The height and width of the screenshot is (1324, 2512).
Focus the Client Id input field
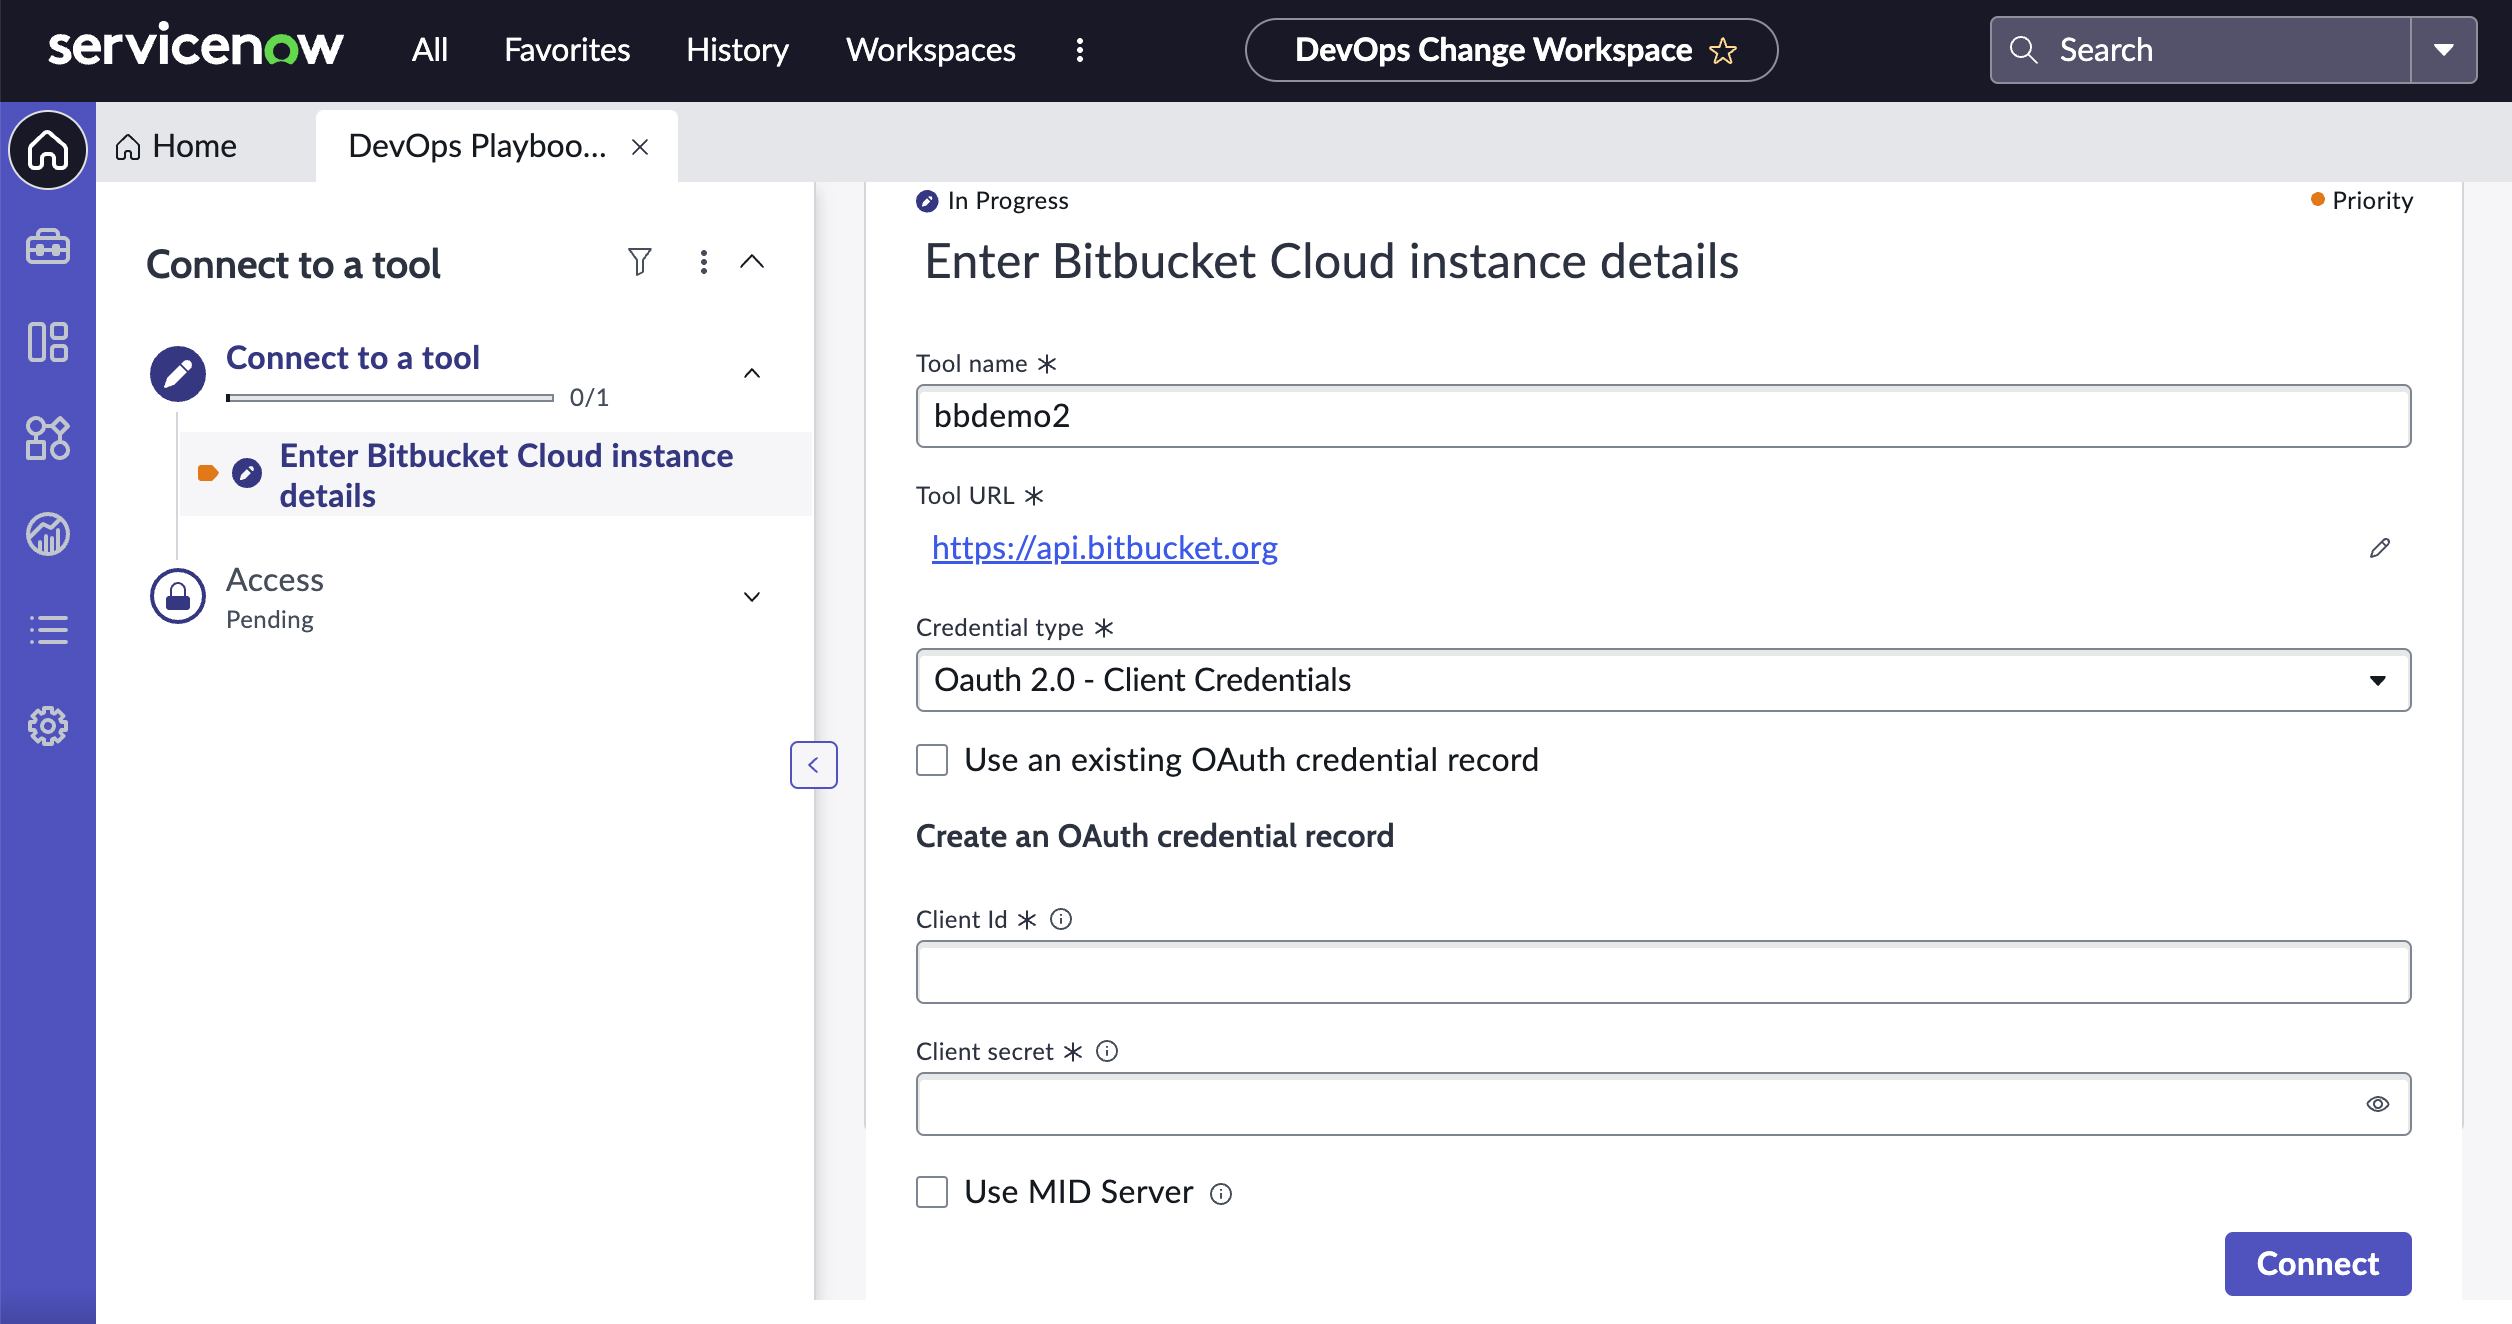coord(1663,972)
